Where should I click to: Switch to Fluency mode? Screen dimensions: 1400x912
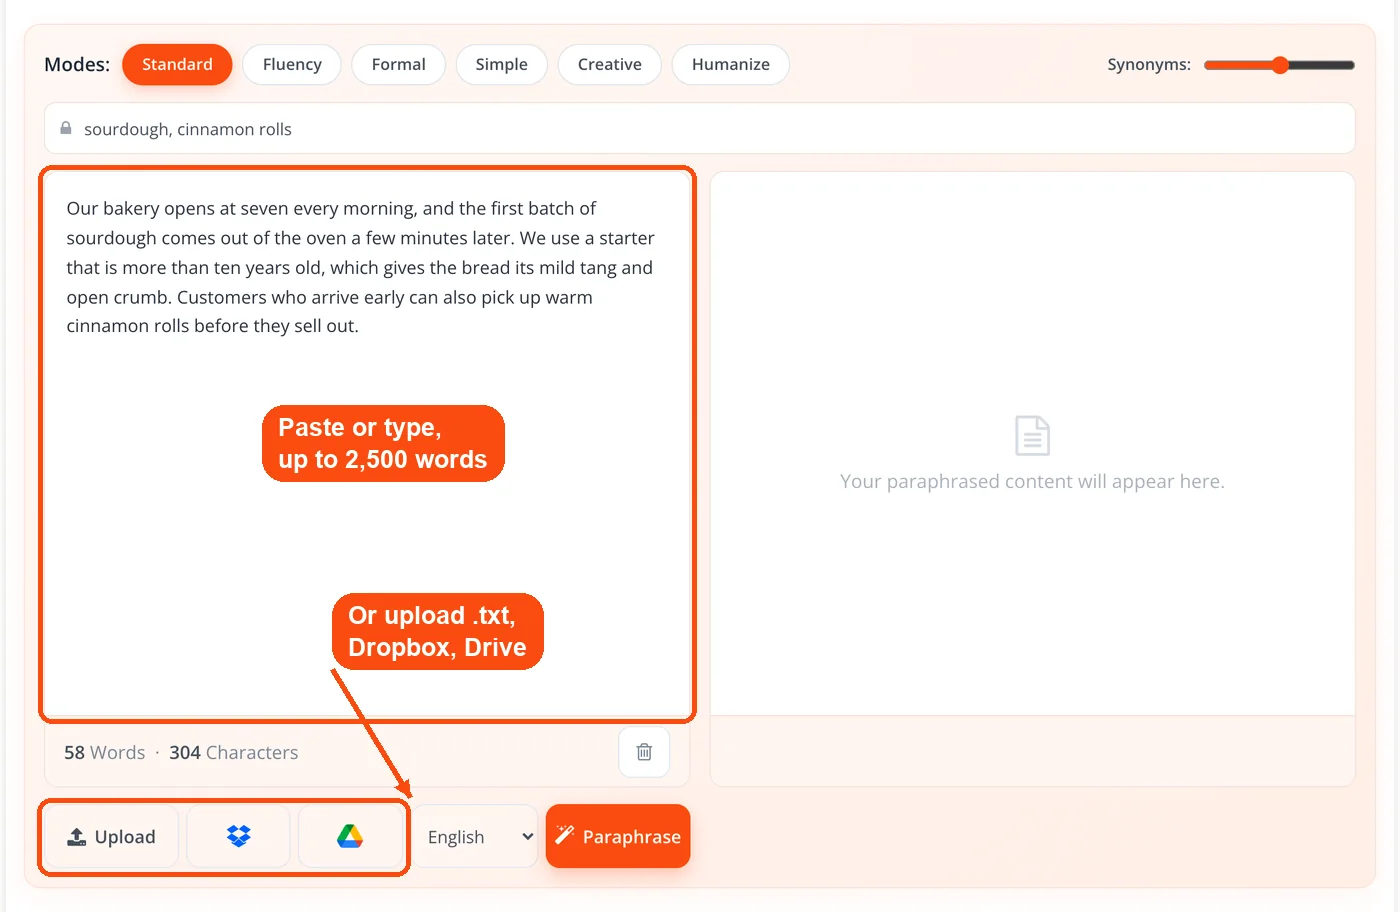click(292, 64)
